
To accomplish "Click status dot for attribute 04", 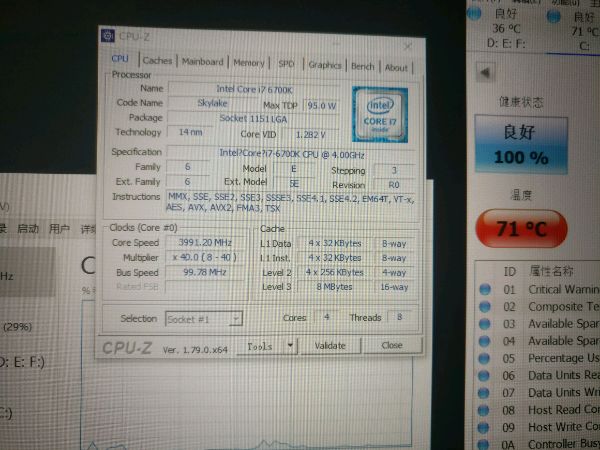I will 484,341.
